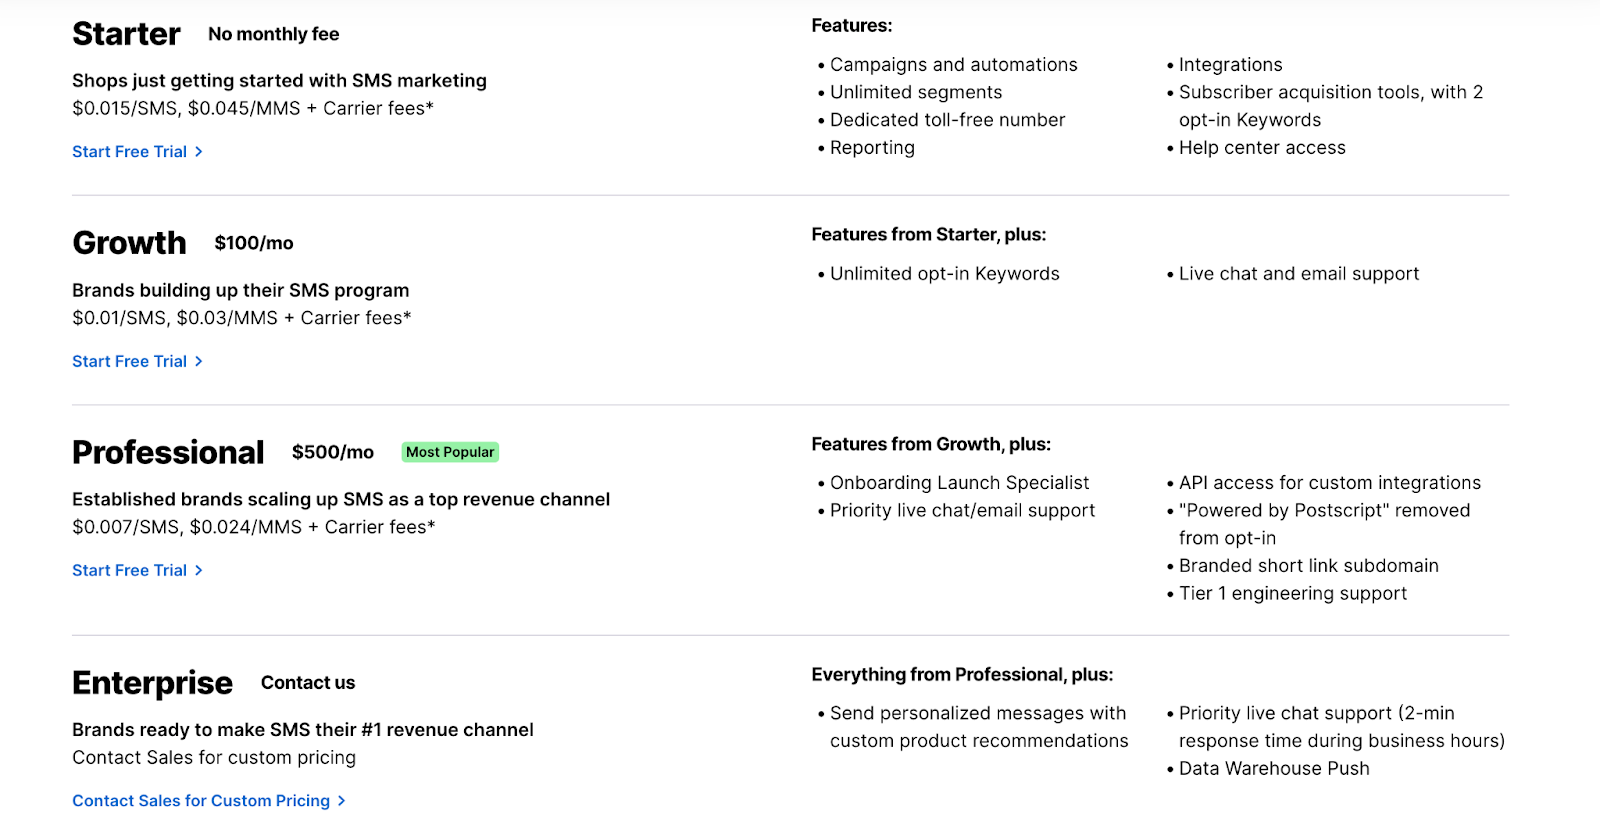Select the Starter plan heading

pyautogui.click(x=126, y=34)
